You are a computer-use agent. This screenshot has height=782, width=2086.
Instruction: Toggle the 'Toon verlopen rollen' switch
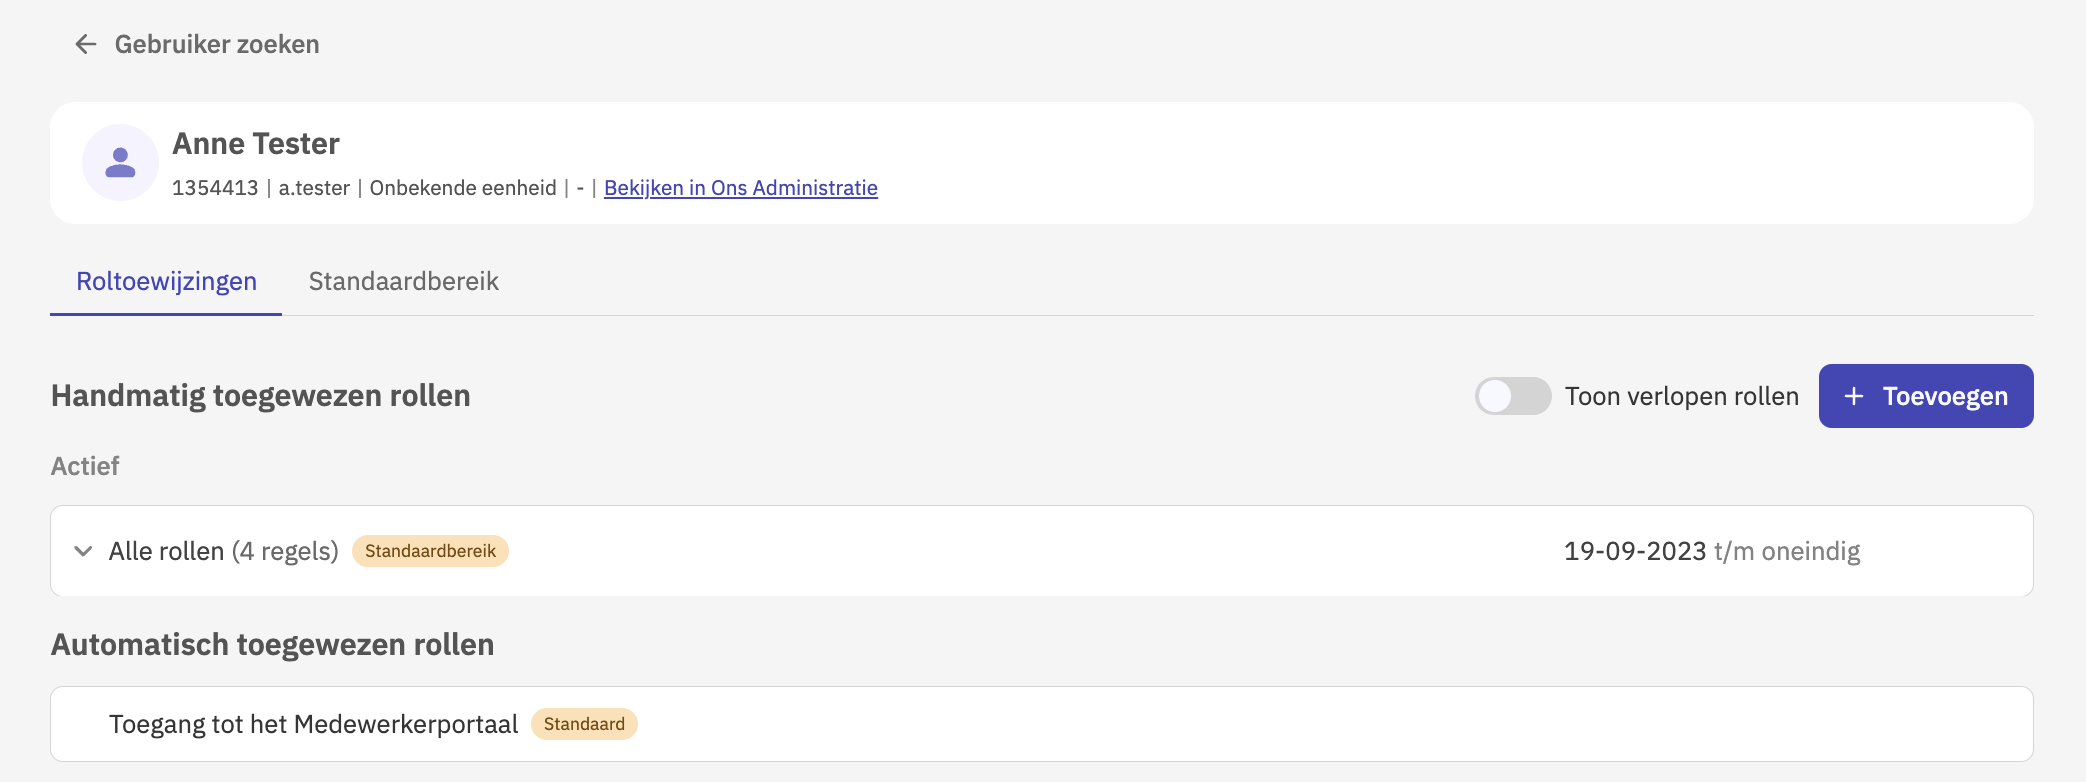pos(1512,396)
